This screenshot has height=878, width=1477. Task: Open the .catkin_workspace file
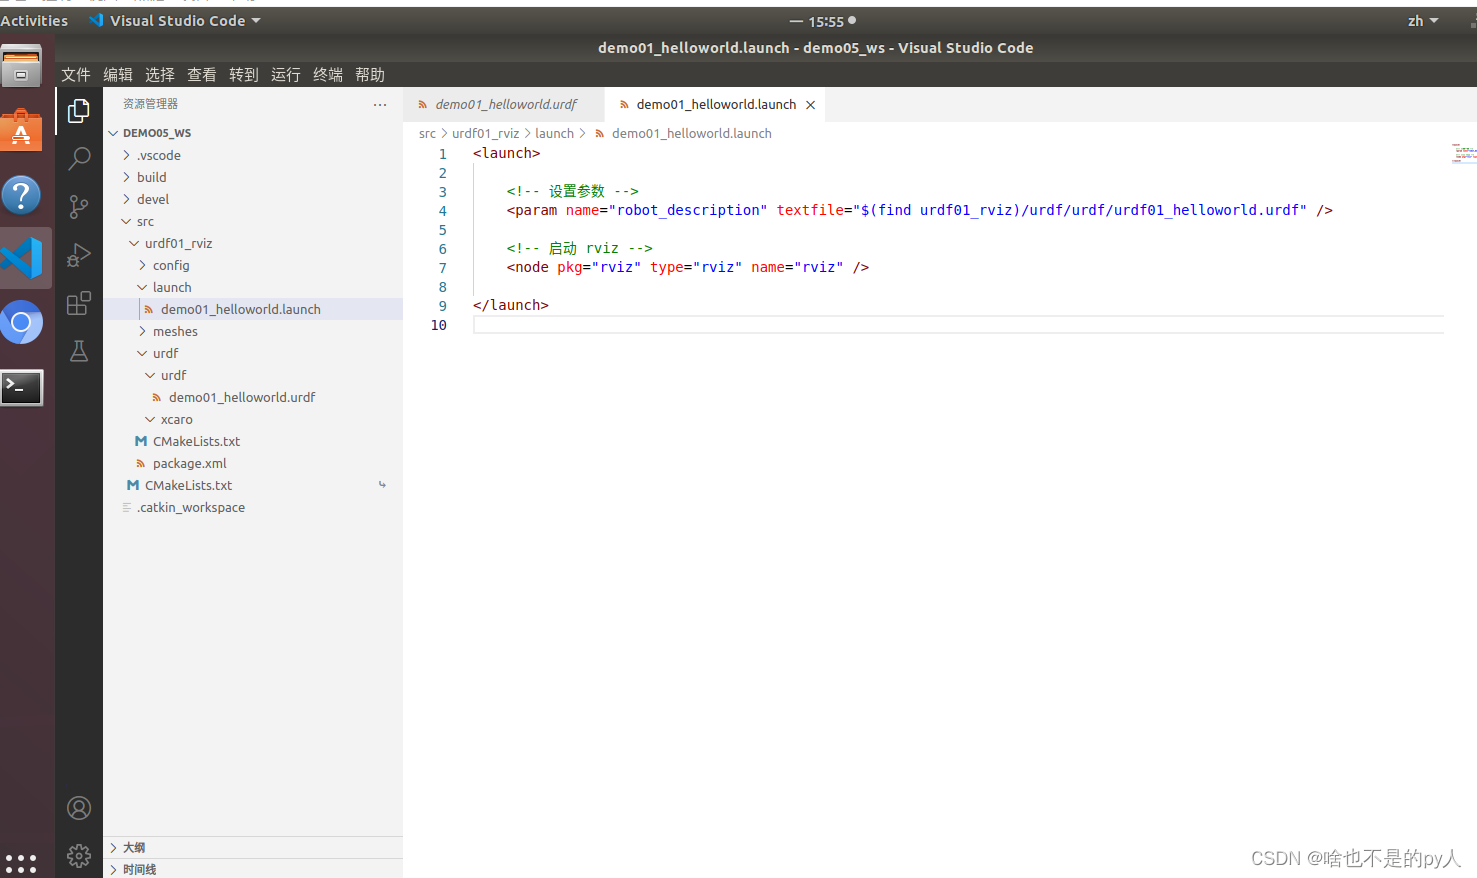click(253, 507)
